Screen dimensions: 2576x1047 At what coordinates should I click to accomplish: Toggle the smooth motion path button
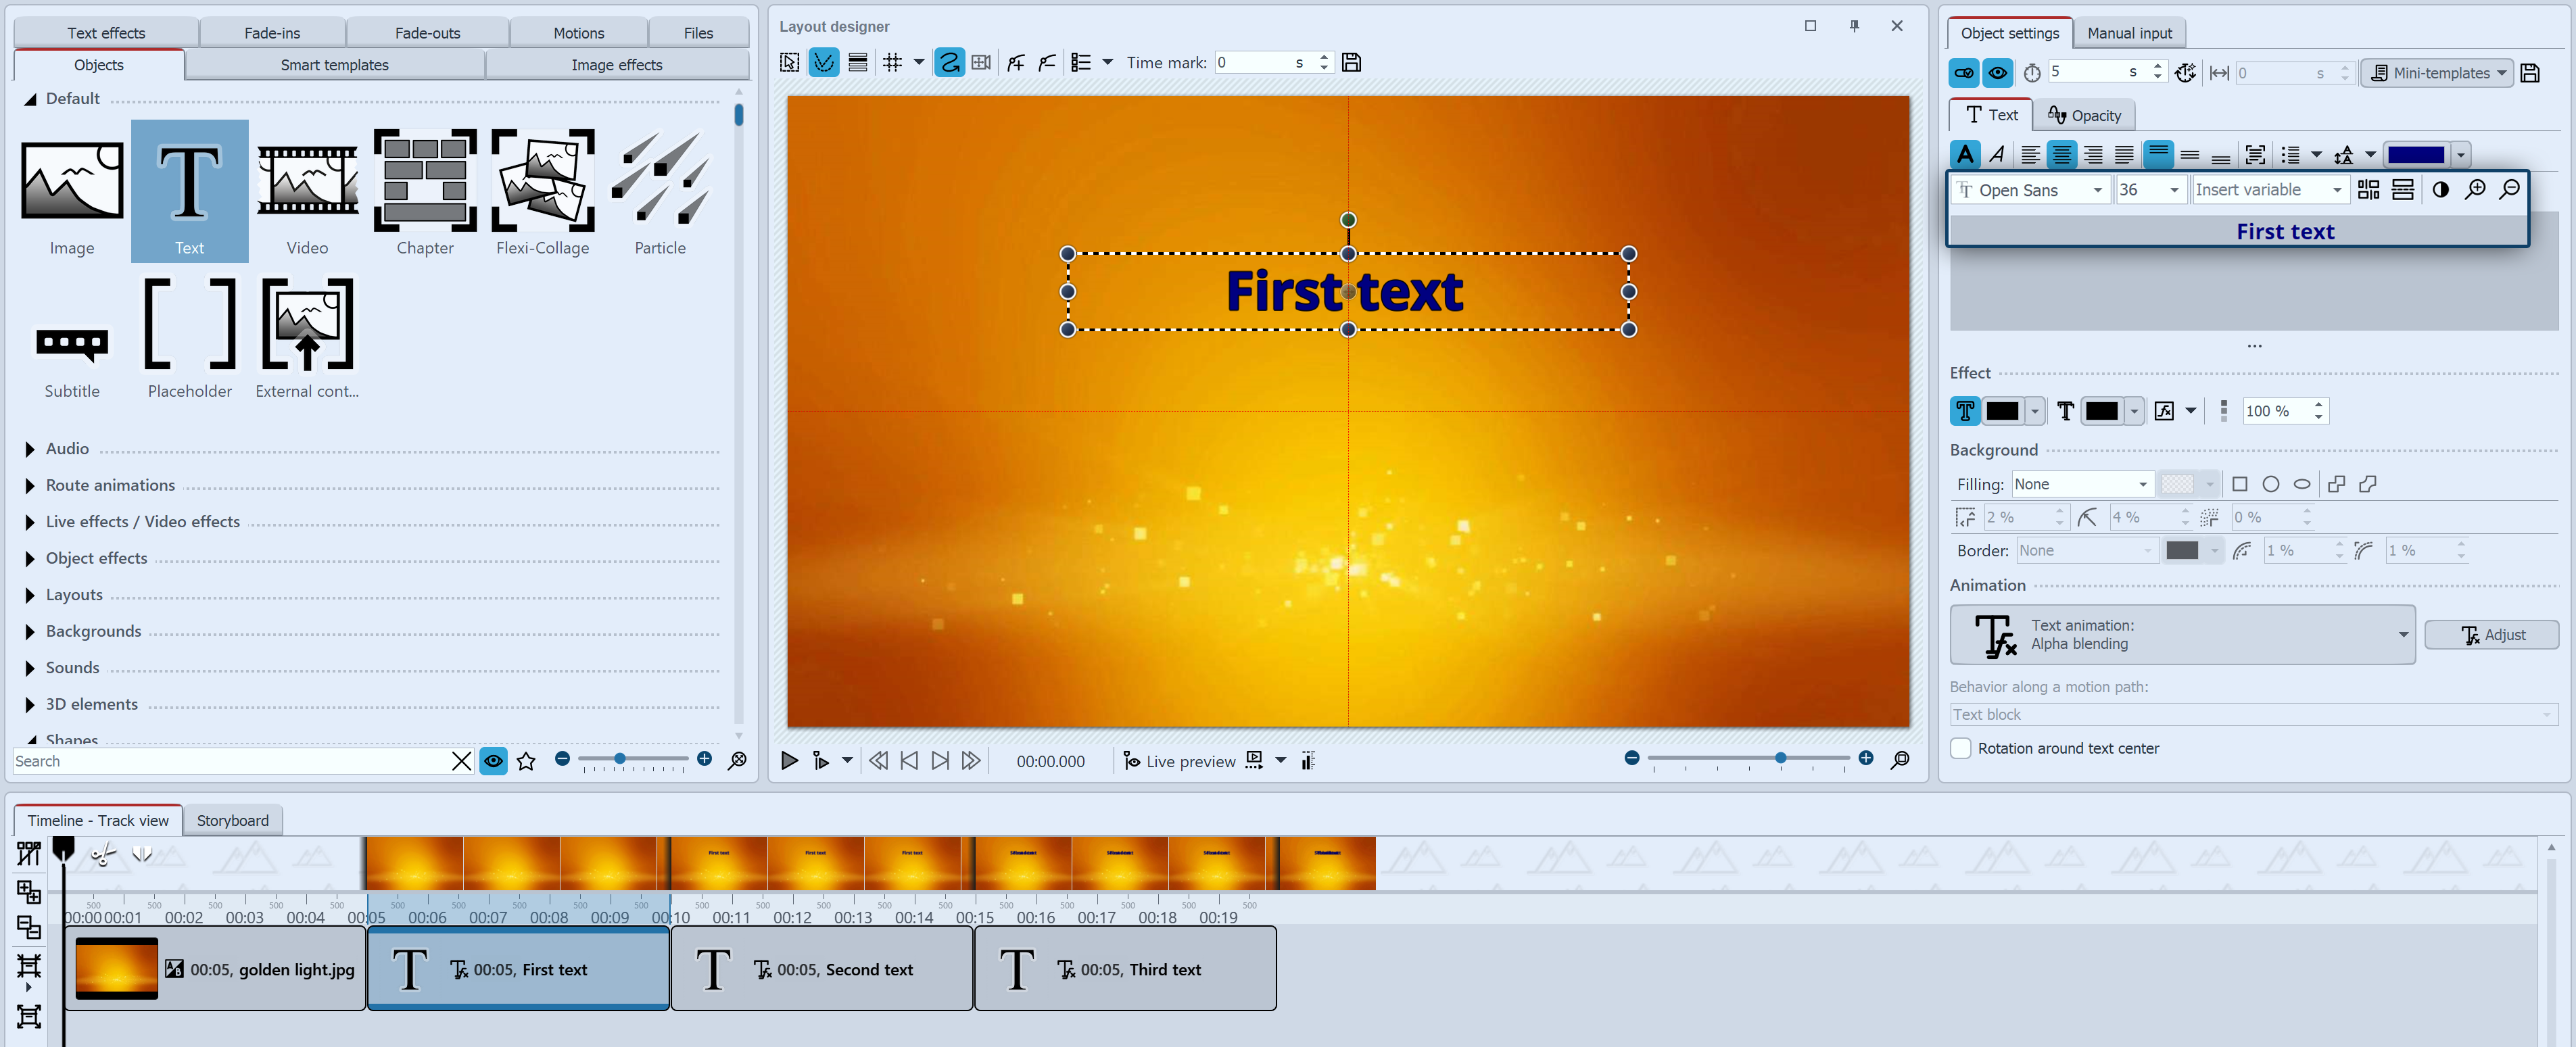(948, 61)
